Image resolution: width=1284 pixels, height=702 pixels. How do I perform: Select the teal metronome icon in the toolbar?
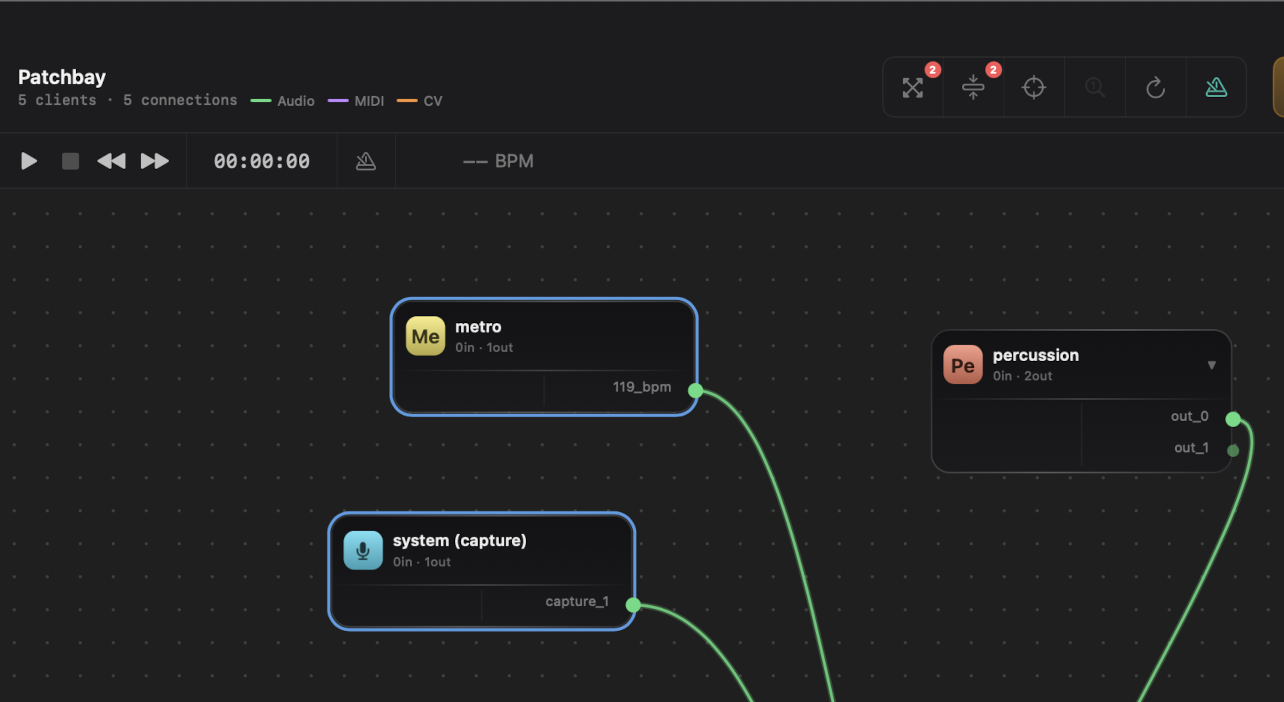(1216, 87)
